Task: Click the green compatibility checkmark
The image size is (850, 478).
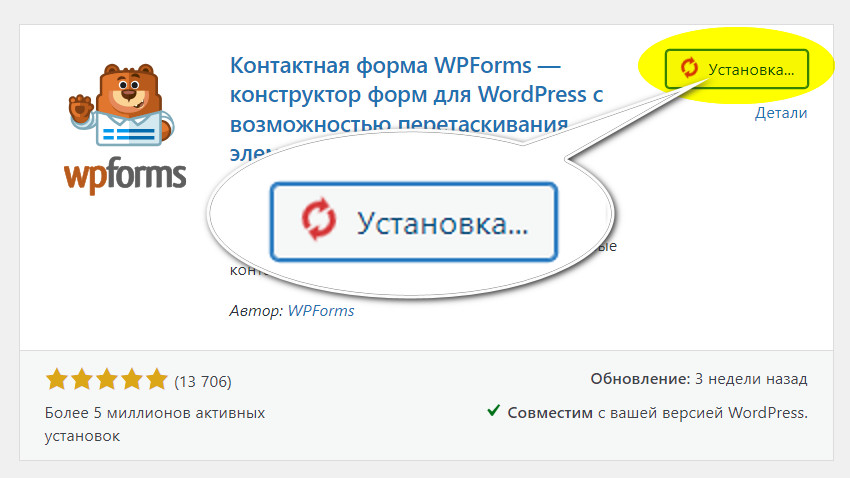Action: pyautogui.click(x=493, y=410)
